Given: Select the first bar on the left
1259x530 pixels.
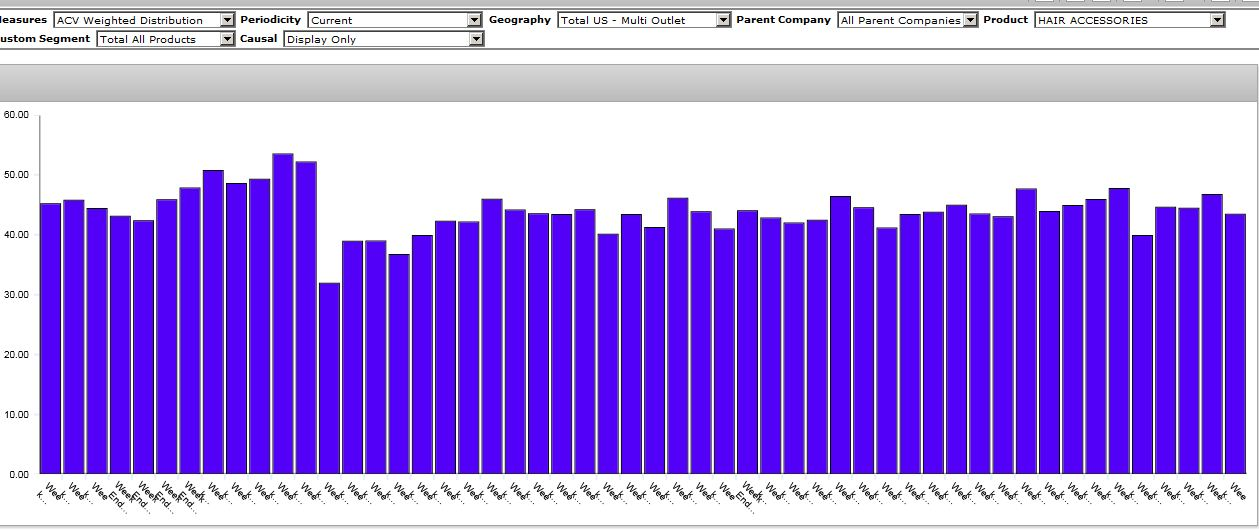Looking at the screenshot, I should pos(50,338).
